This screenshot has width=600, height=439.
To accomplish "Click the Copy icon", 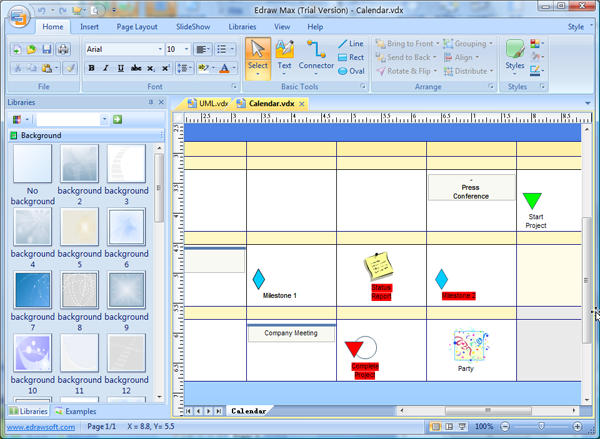I will [32, 68].
